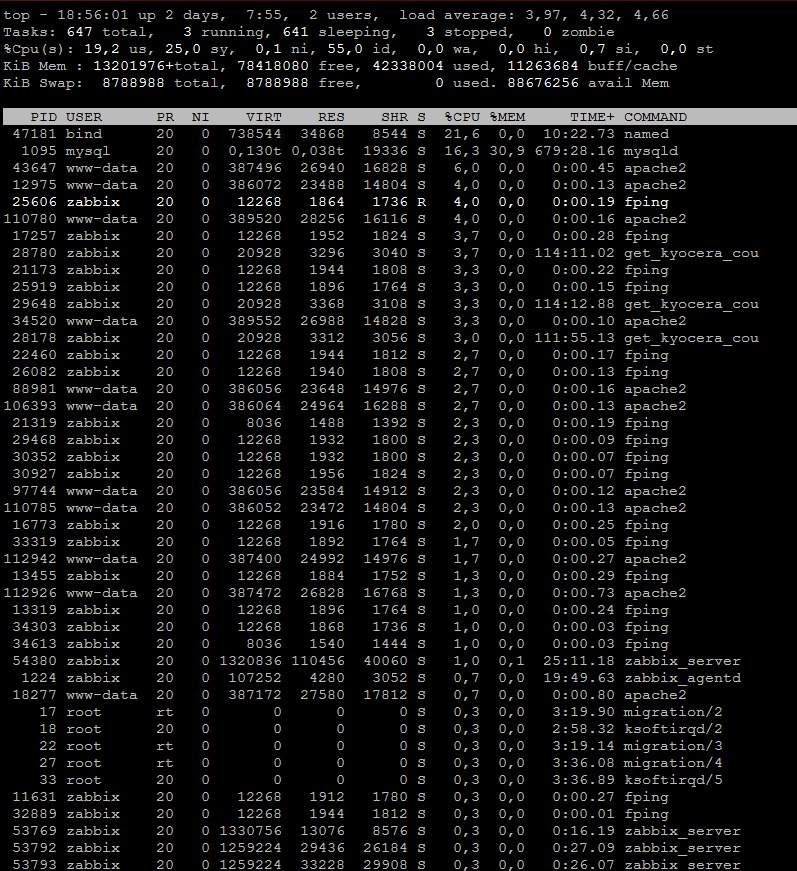Click the 55,0 idle CPU value
This screenshot has height=871, width=797.
344,49
